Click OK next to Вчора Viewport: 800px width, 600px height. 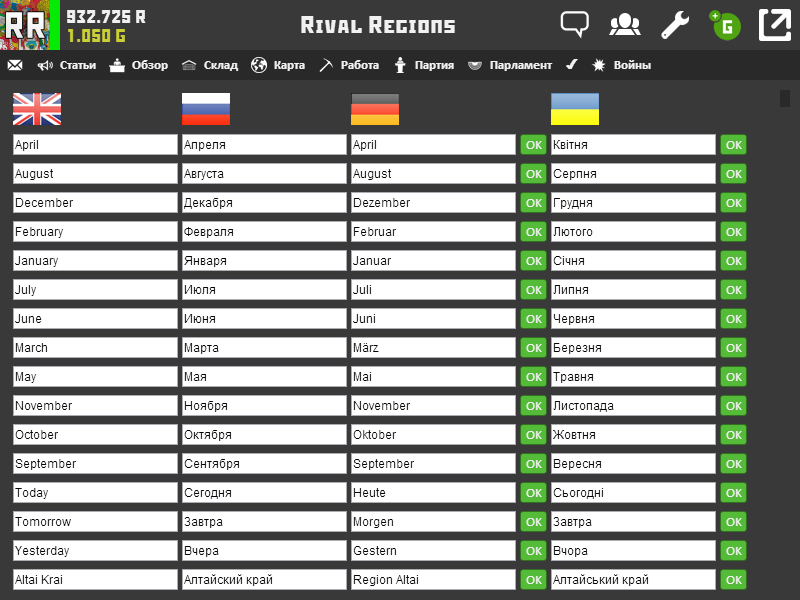click(x=734, y=551)
